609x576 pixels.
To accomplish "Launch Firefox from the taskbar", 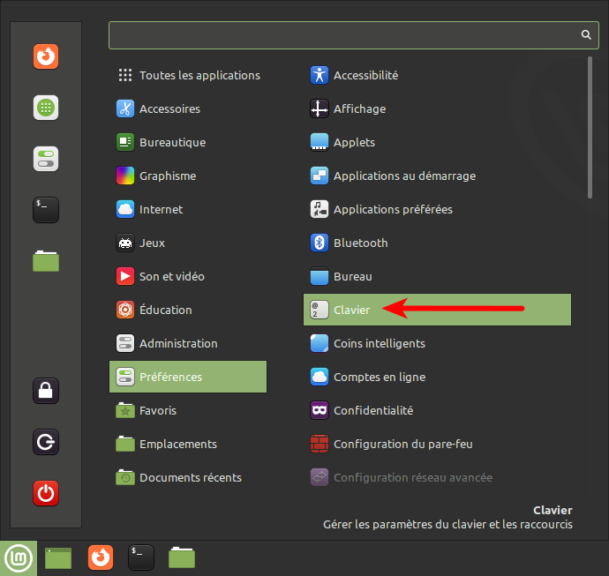I will click(101, 557).
